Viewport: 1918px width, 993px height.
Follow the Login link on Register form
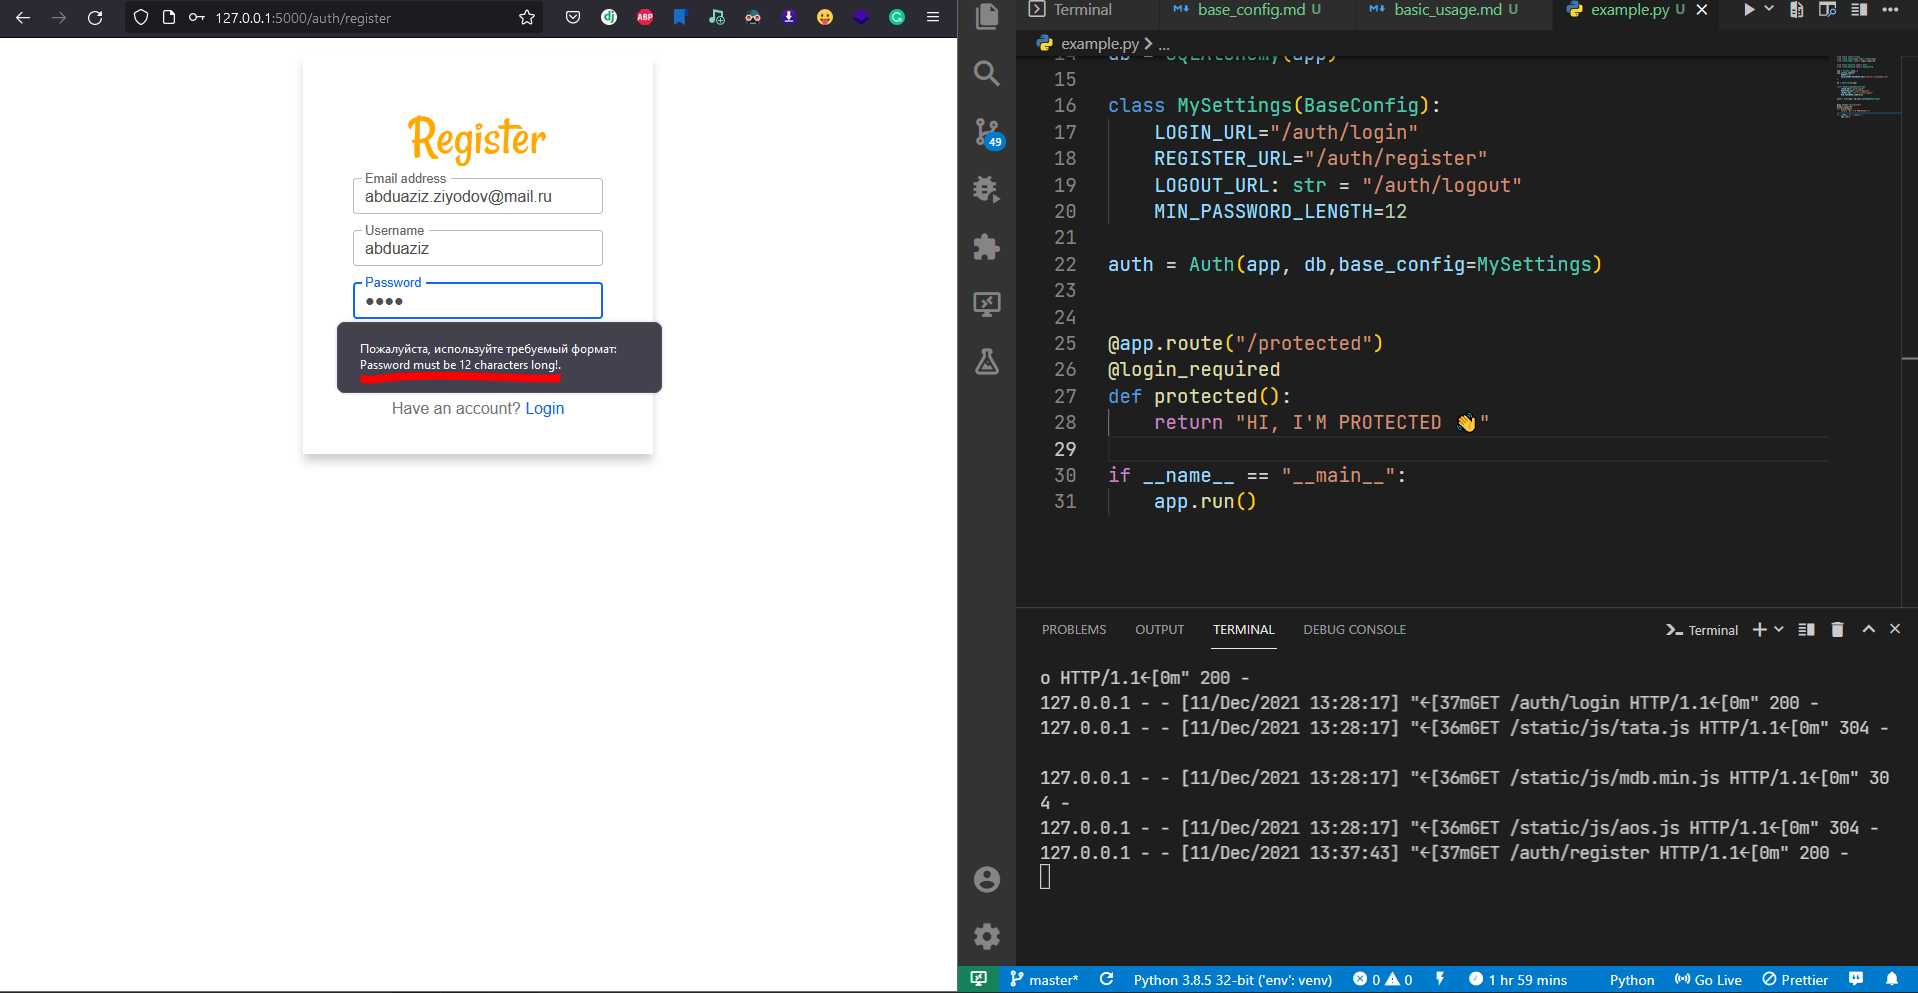pyautogui.click(x=545, y=408)
